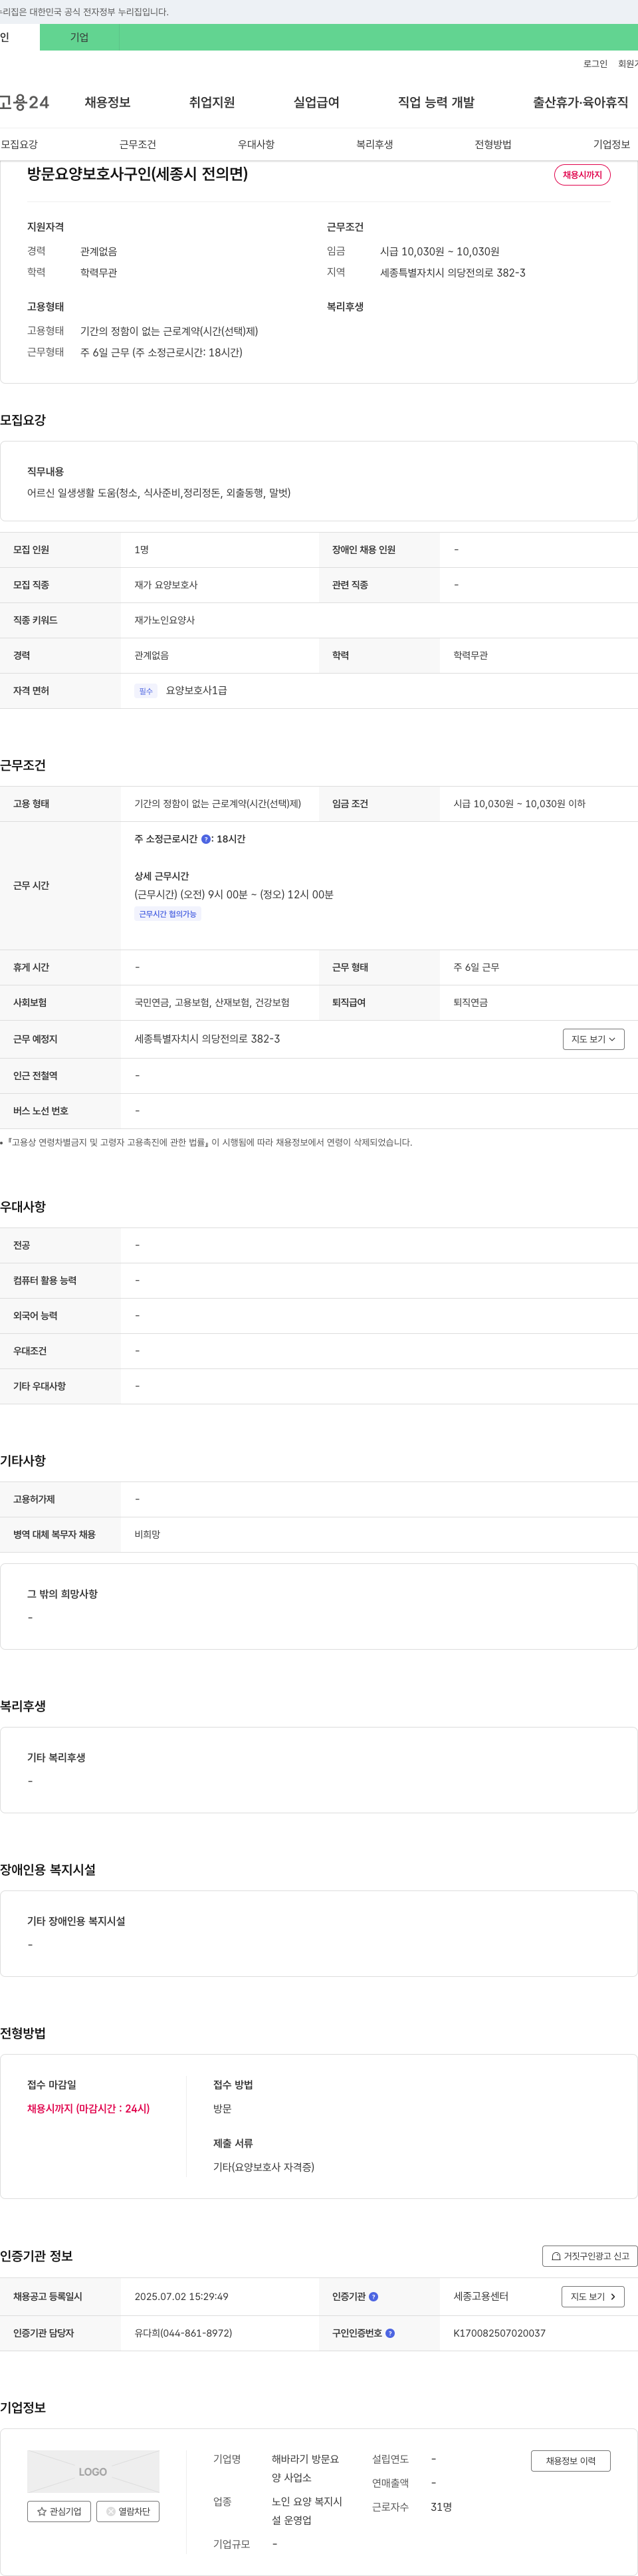Add company via 관심기업 button
The height and width of the screenshot is (2576, 638).
click(x=59, y=2511)
